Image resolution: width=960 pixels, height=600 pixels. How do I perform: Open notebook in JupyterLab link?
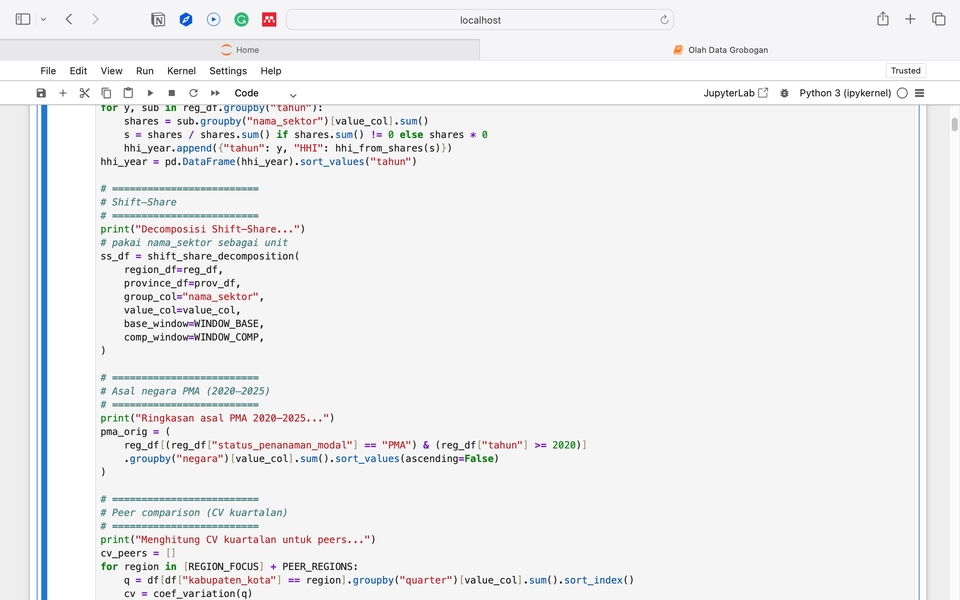point(736,93)
